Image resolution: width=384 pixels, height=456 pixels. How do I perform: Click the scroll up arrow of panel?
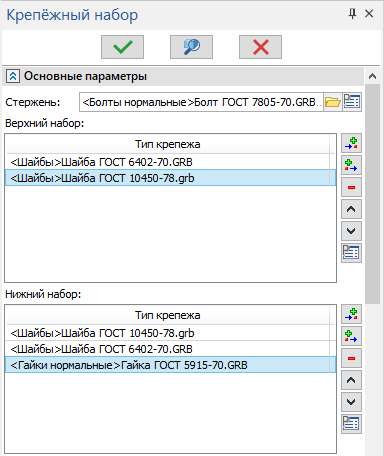pos(372,76)
